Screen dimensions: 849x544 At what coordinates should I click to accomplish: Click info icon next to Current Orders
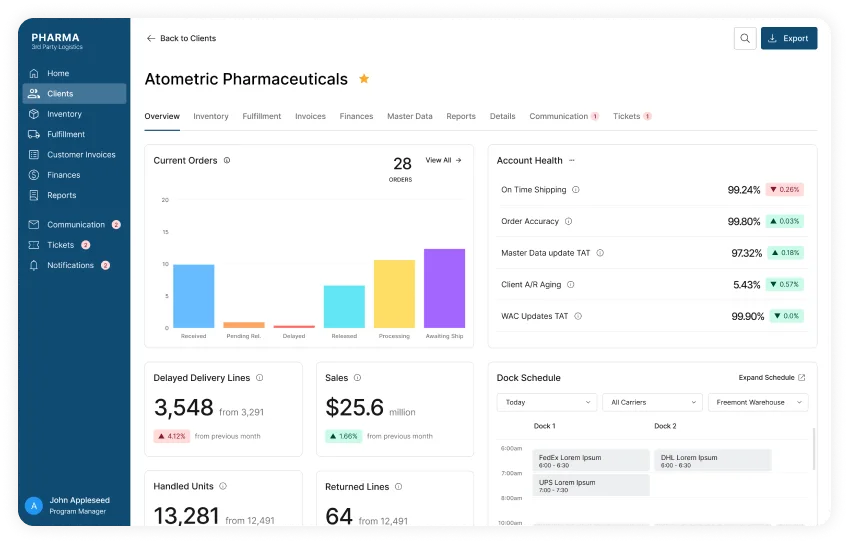coord(227,160)
